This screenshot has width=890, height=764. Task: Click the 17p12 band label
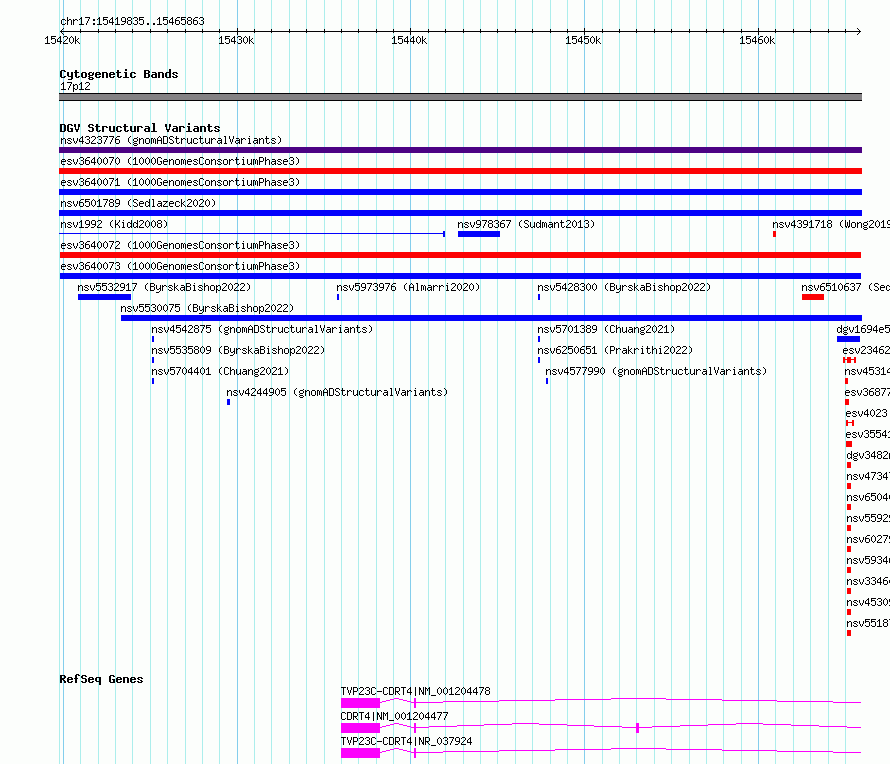(75, 86)
